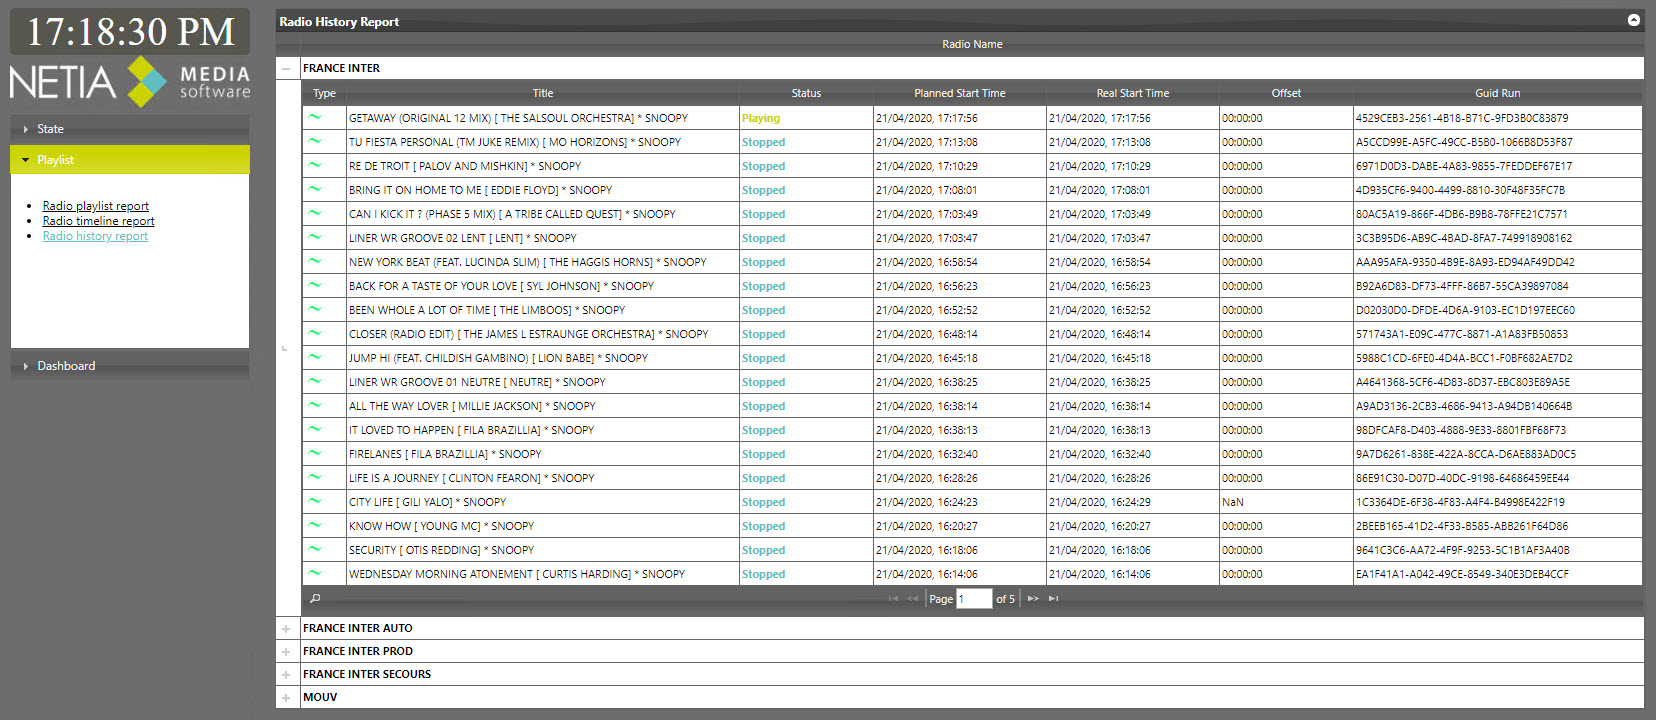Select title 'JUMP HI (FEAT. CHILDISH GAMBINO)'
The width and height of the screenshot is (1656, 720).
[x=498, y=358]
